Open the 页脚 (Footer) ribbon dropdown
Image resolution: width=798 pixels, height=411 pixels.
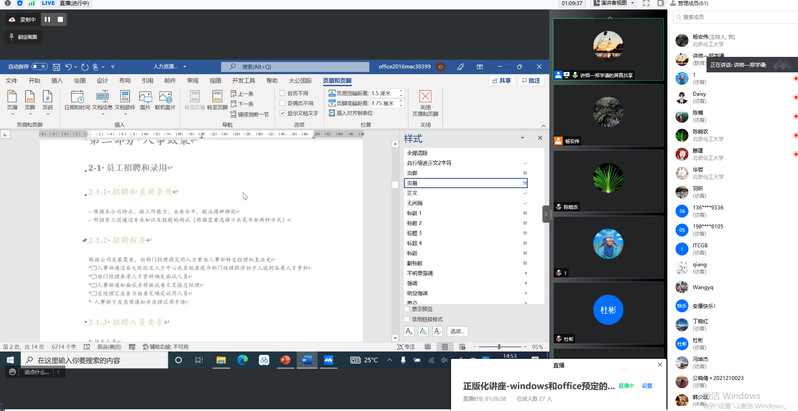[31, 100]
